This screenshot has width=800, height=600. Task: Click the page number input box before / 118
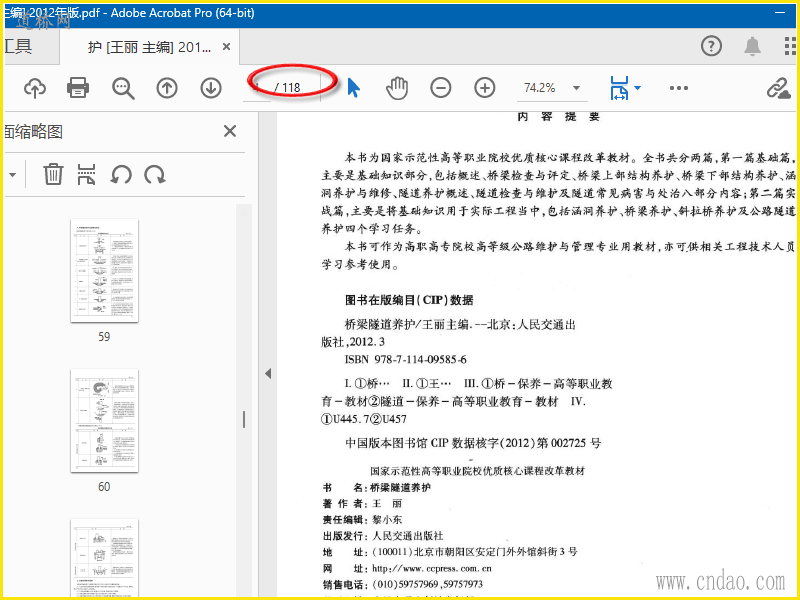point(257,88)
